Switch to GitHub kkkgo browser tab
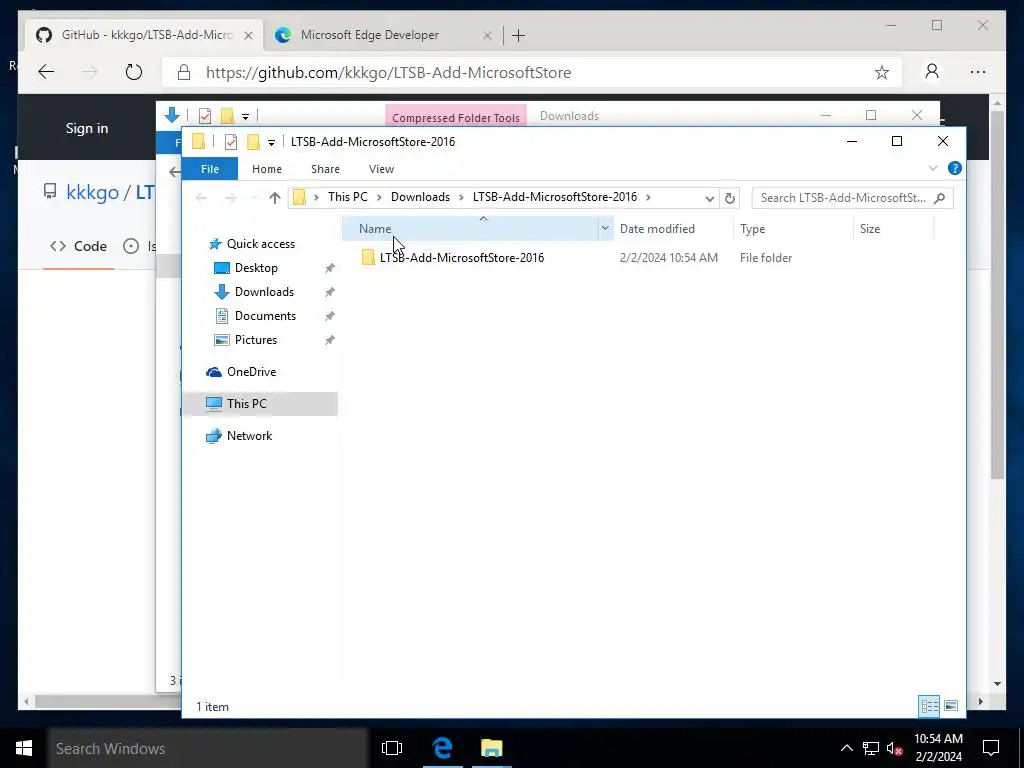Image resolution: width=1024 pixels, height=768 pixels. click(x=146, y=35)
